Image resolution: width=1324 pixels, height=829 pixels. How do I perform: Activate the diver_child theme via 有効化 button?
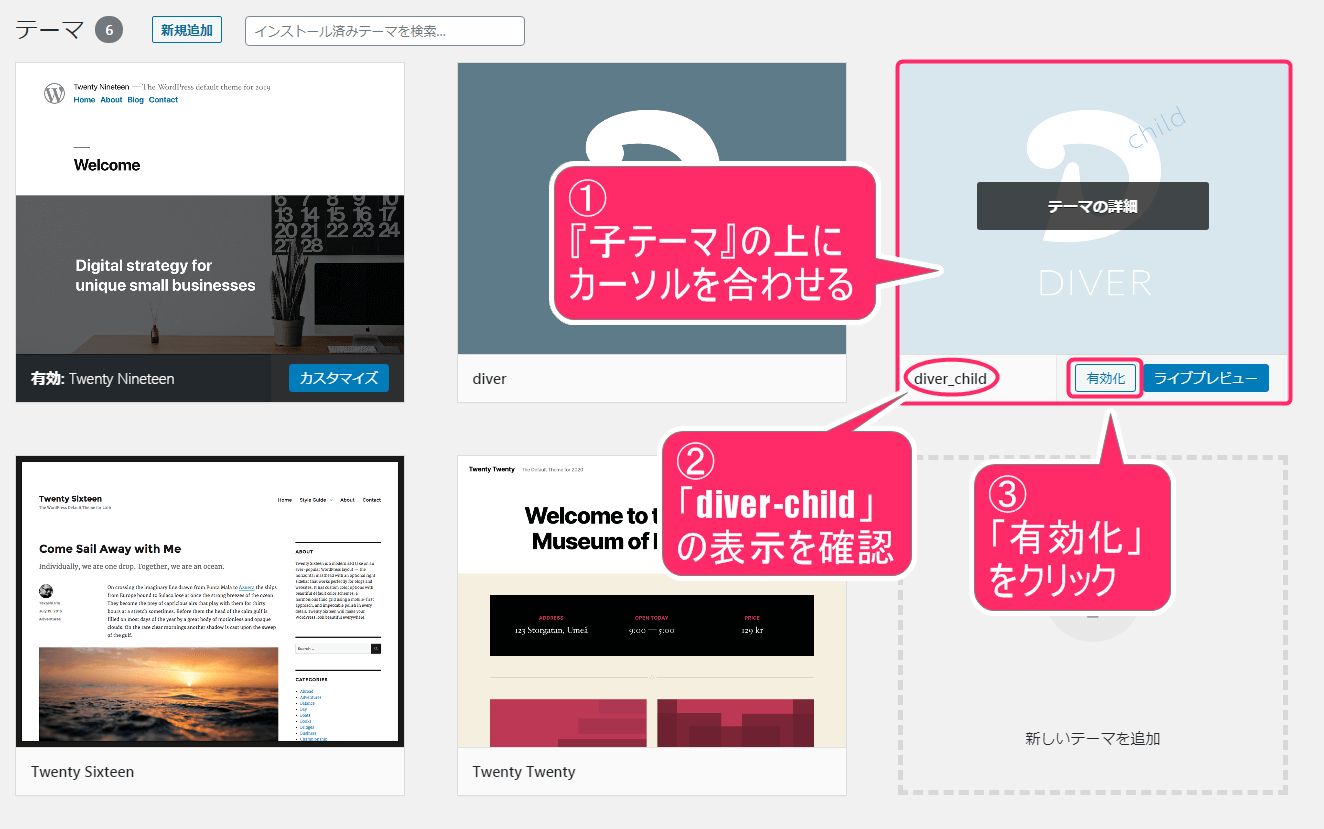tap(1104, 378)
